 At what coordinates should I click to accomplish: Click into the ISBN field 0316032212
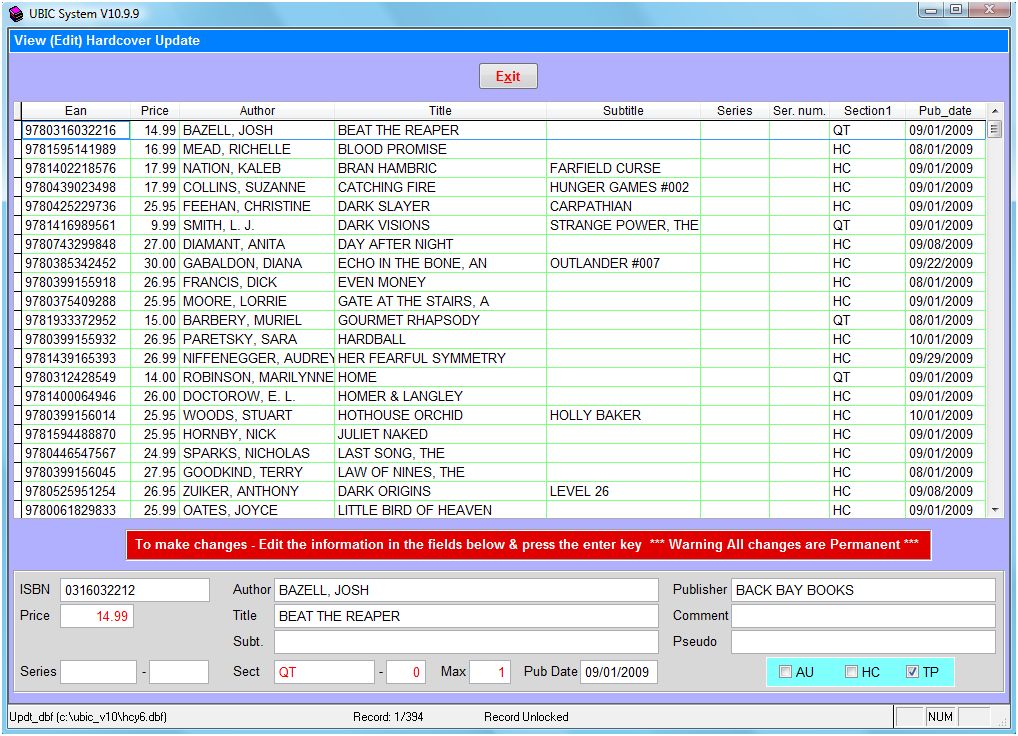pos(135,590)
